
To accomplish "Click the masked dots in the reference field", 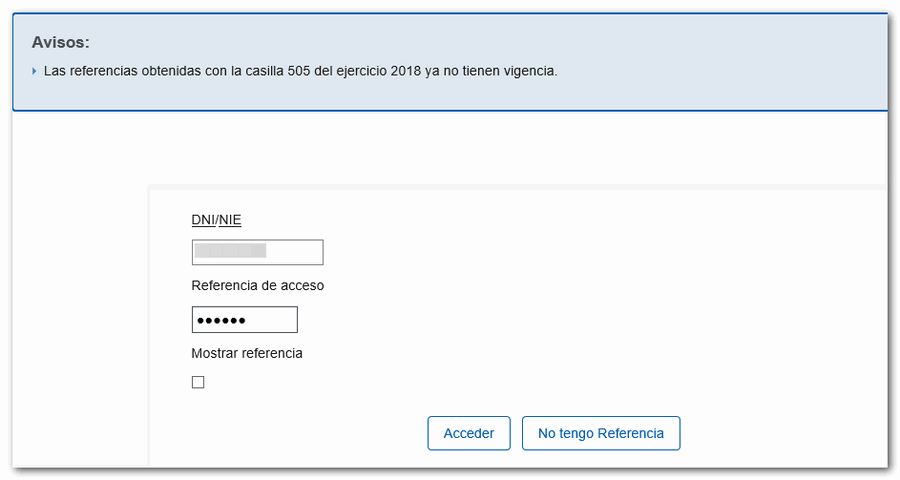I will click(220, 320).
